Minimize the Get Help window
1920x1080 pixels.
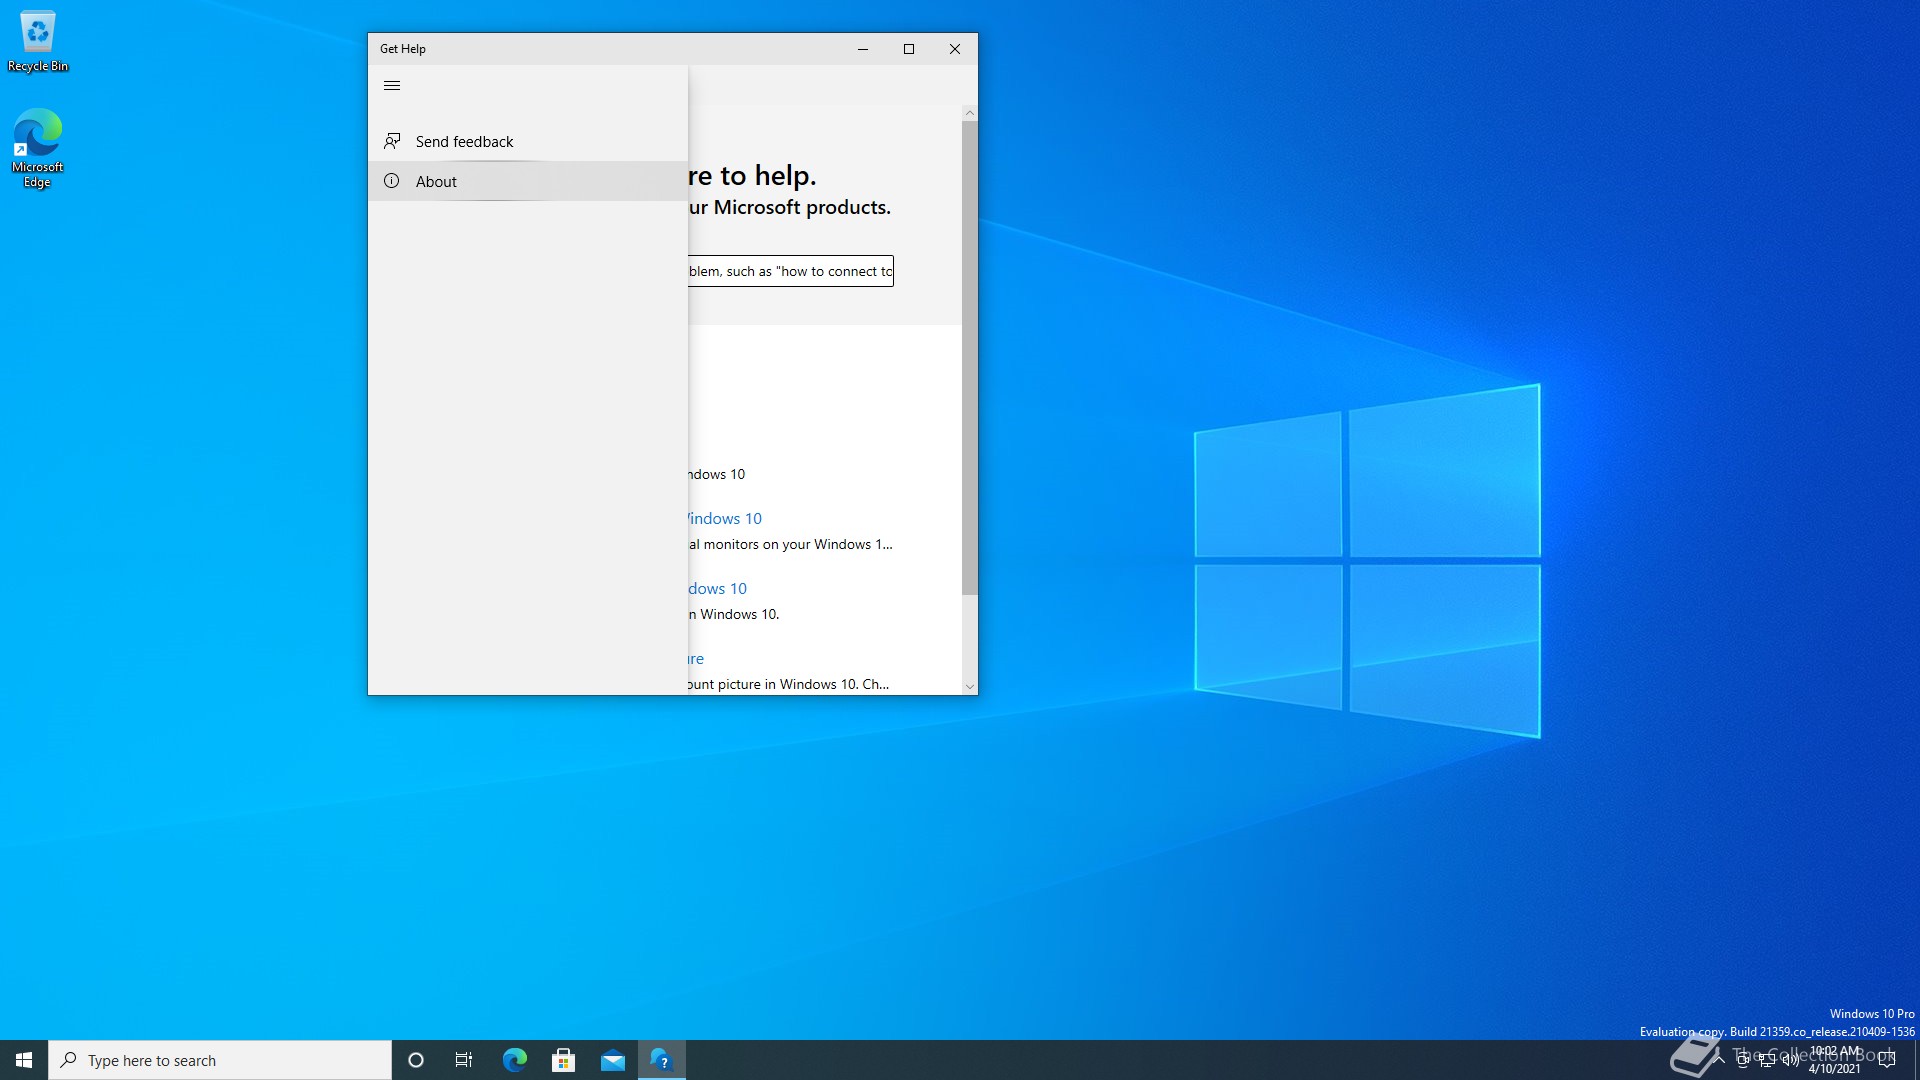[x=863, y=49]
